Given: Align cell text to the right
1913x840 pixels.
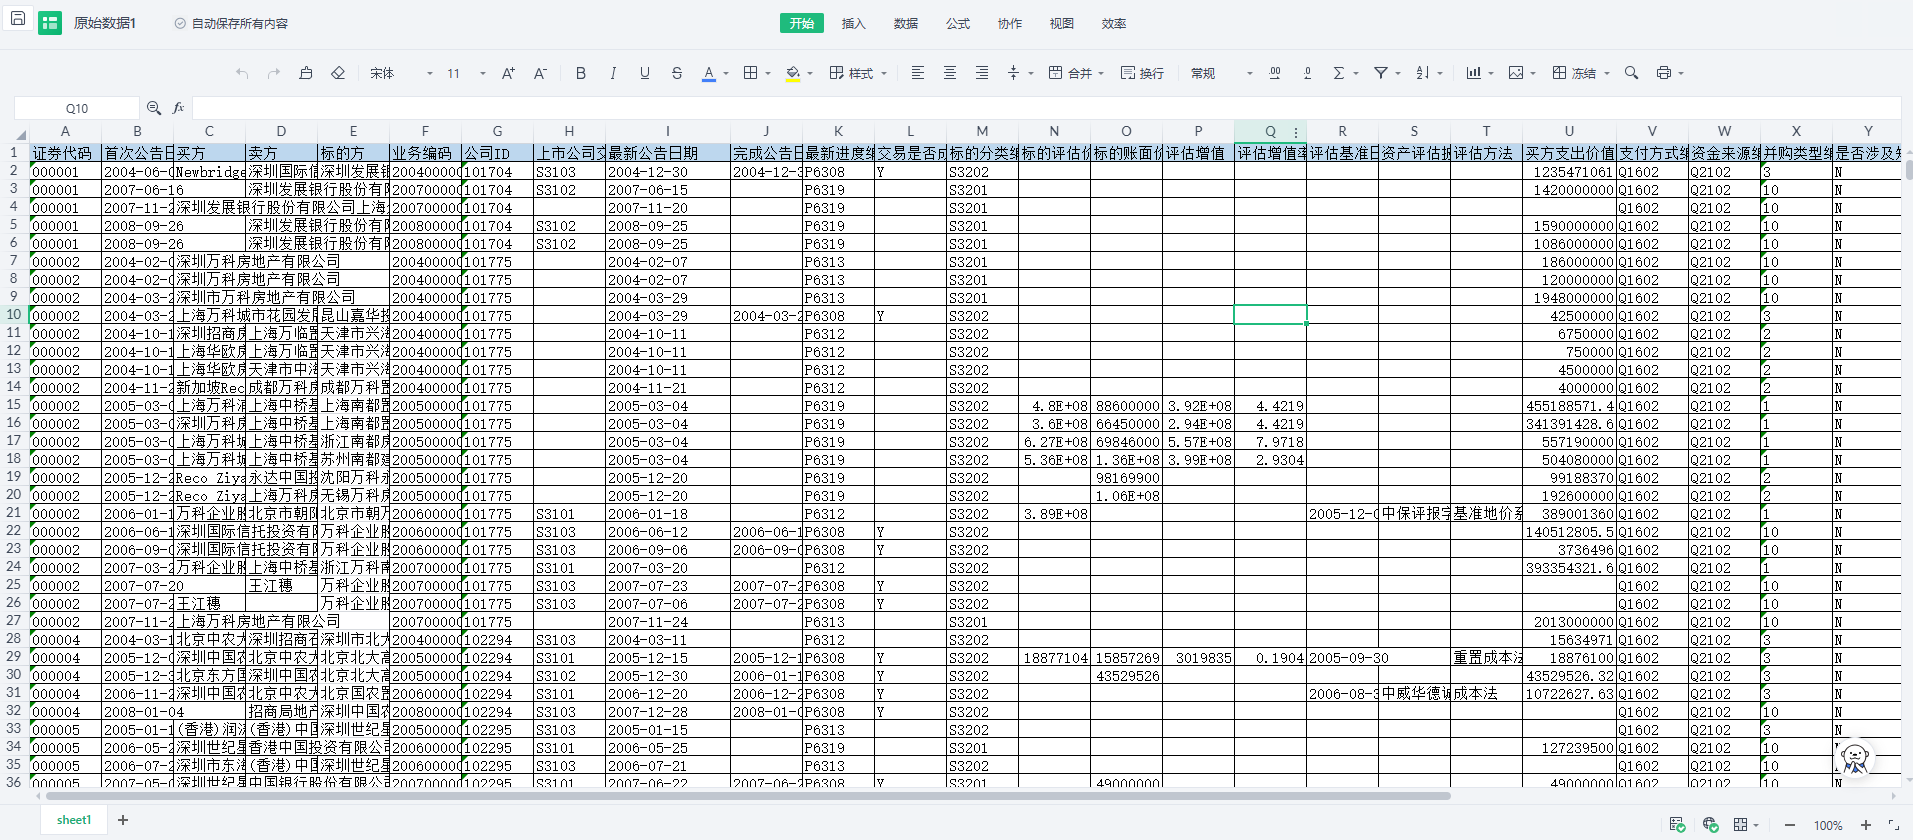Looking at the screenshot, I should (982, 73).
